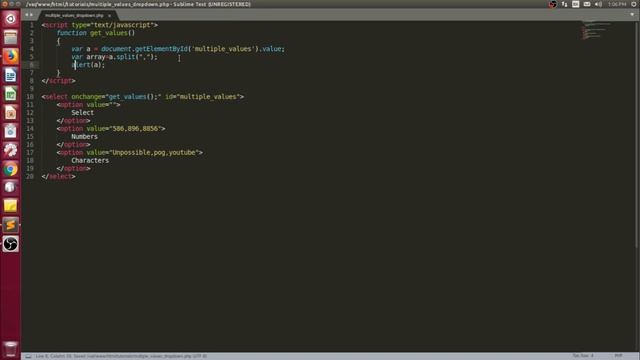Open OBS Studio from the dock
The width and height of the screenshot is (640, 360).
point(11,244)
